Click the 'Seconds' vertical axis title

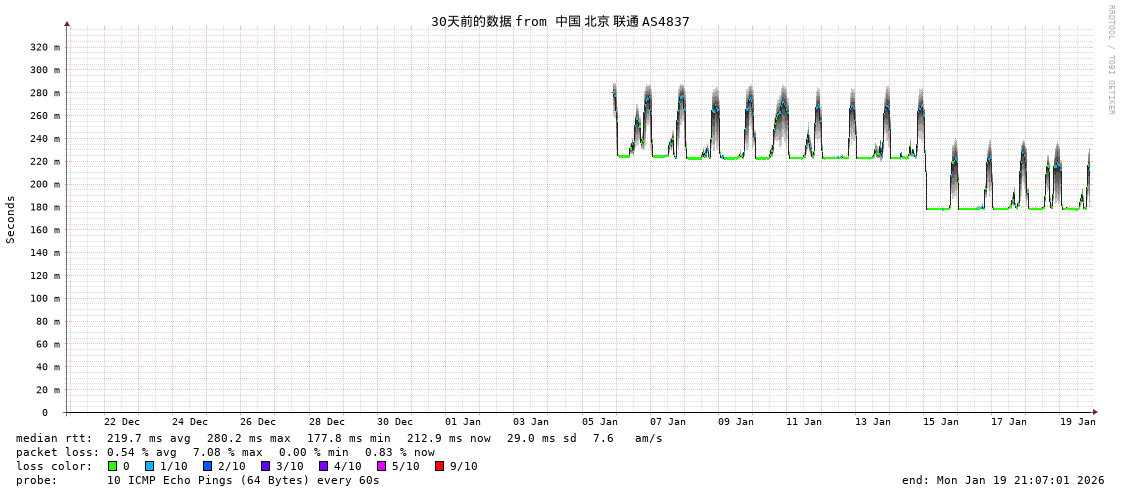(11, 219)
